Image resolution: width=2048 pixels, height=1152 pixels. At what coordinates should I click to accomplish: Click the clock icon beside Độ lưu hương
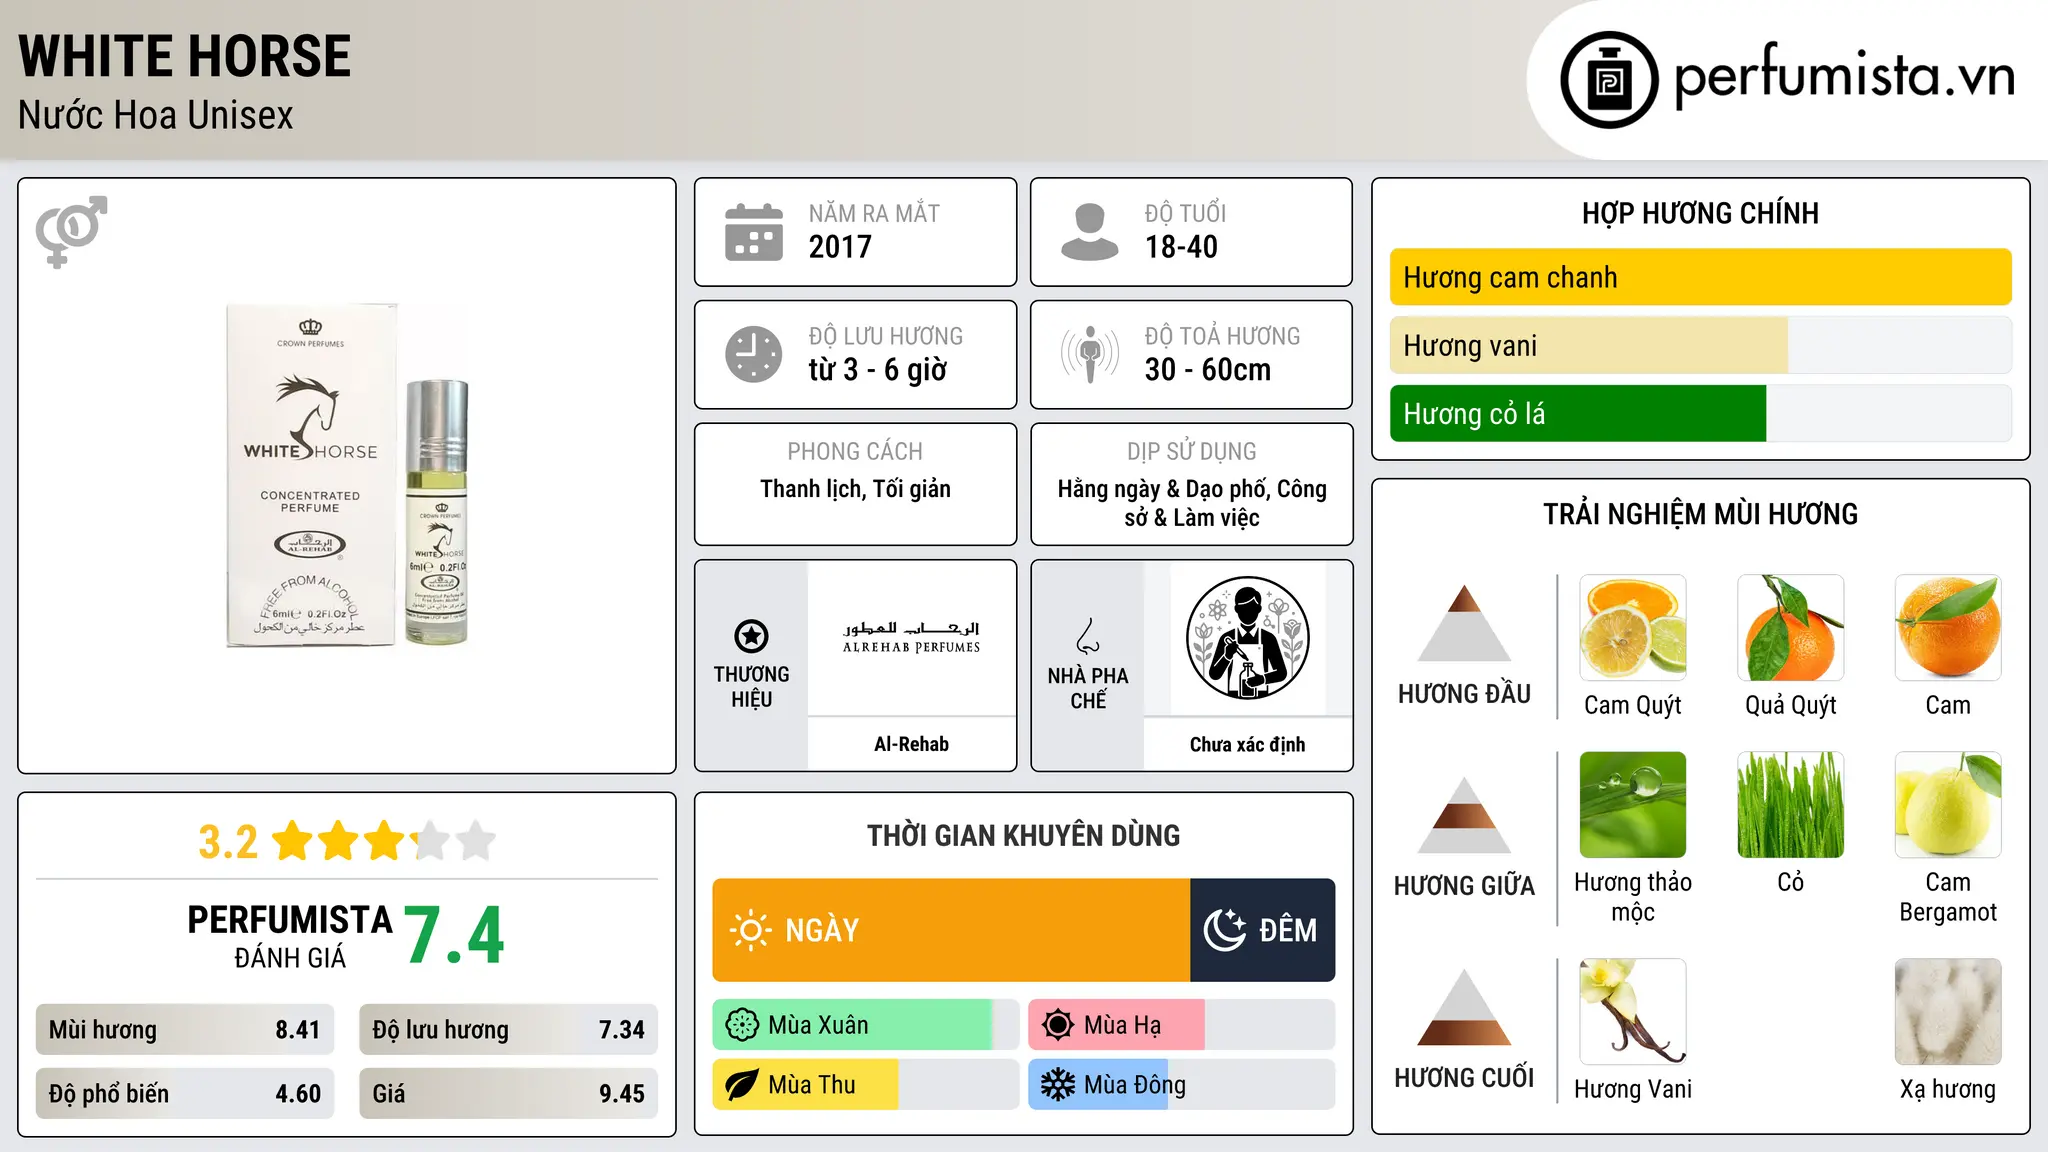pos(754,354)
